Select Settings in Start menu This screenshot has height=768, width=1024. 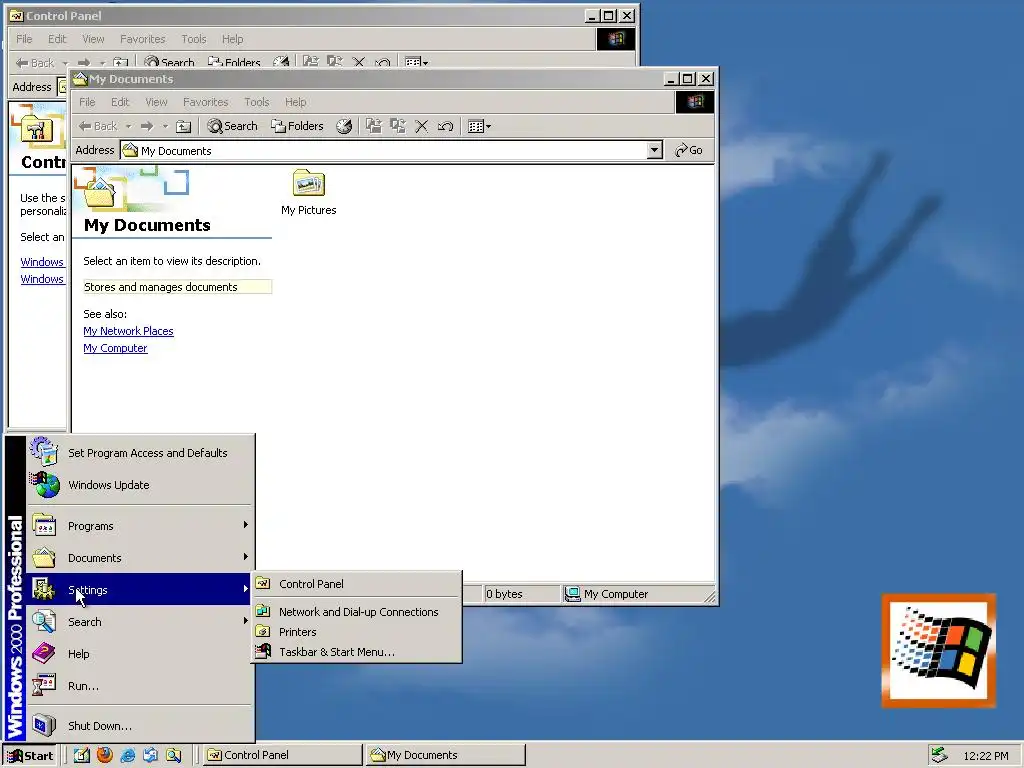(140, 590)
